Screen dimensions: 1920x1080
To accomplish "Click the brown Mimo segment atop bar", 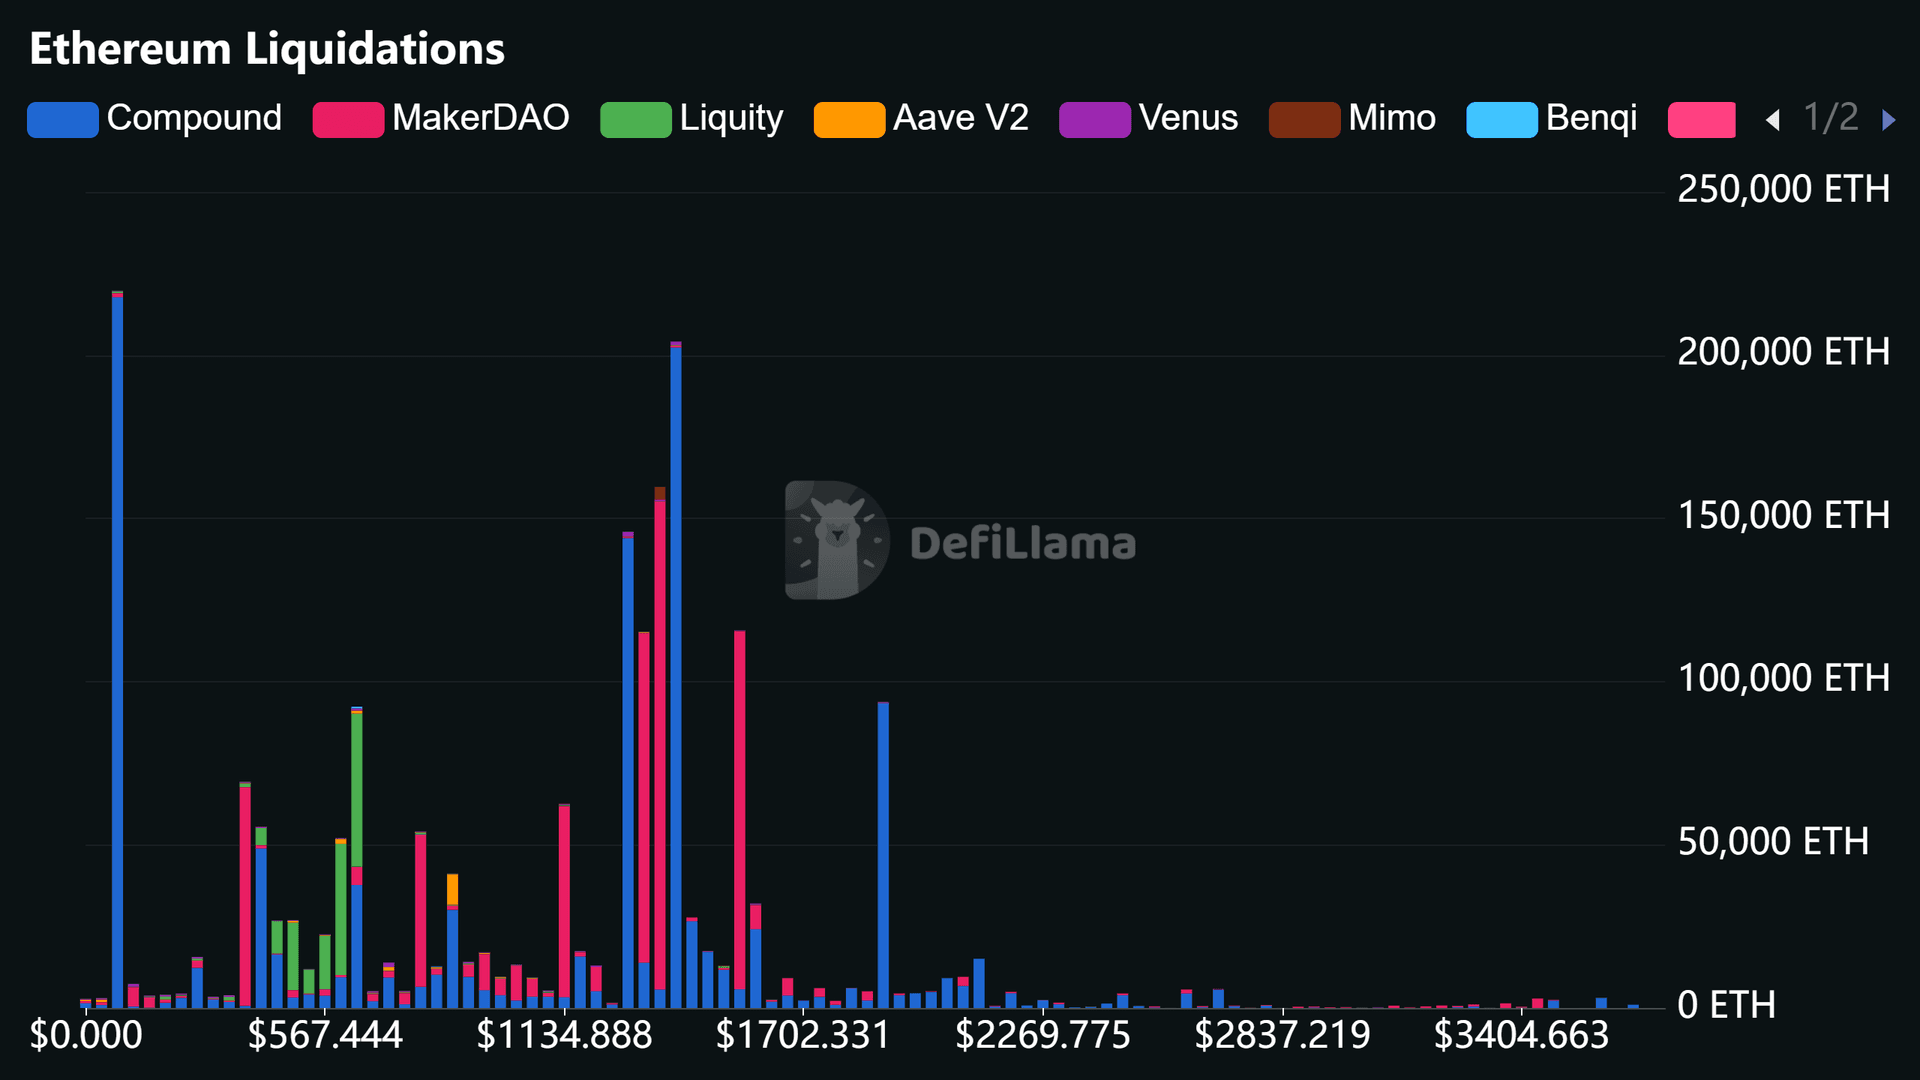I will point(660,493).
